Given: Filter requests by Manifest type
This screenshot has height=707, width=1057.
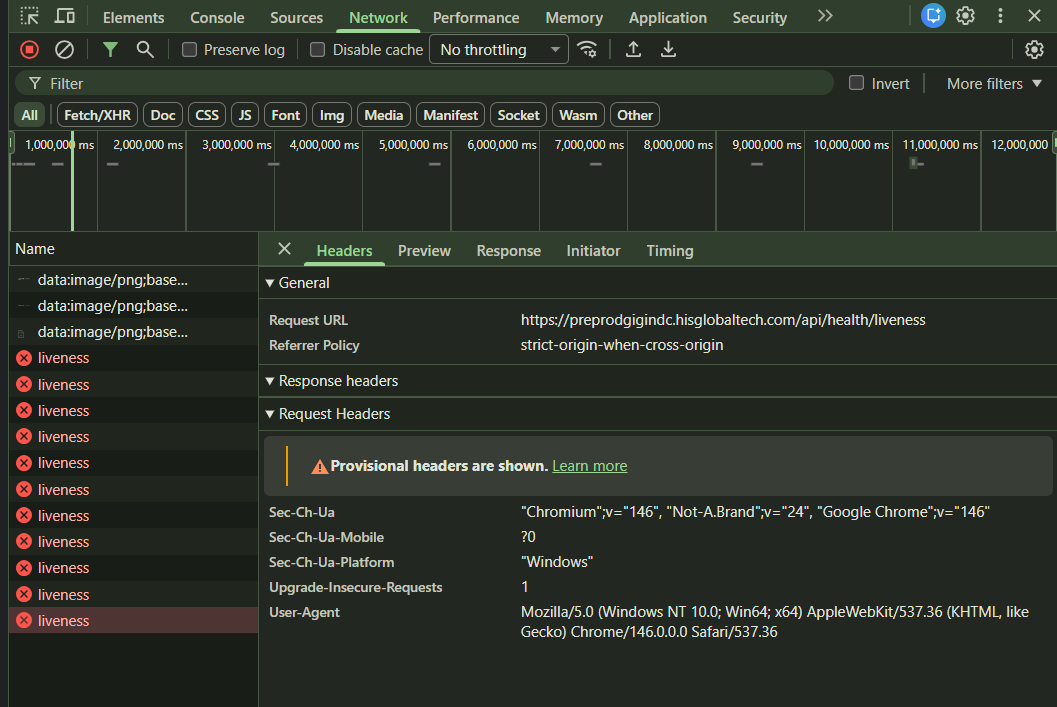Looking at the screenshot, I should [450, 115].
